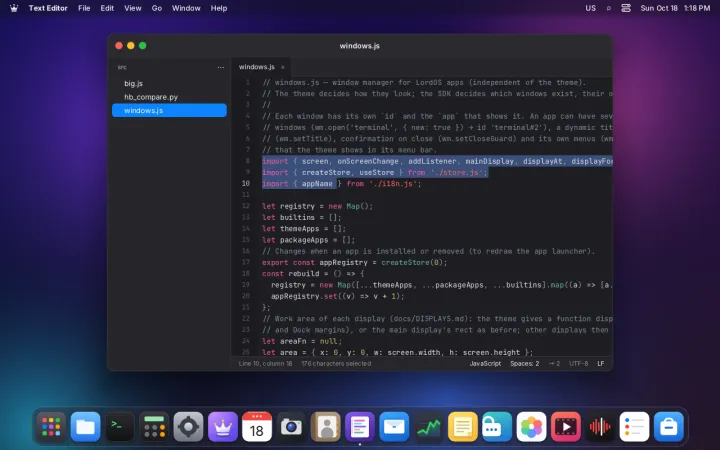Open the Window menu
This screenshot has height=450, width=720.
[x=186, y=8]
